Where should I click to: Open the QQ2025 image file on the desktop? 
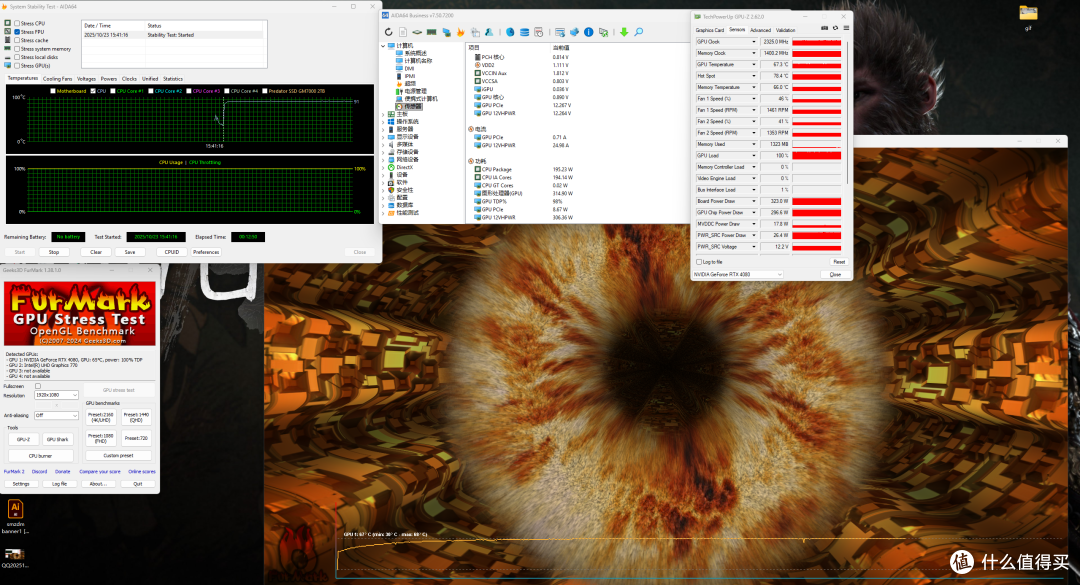14,554
